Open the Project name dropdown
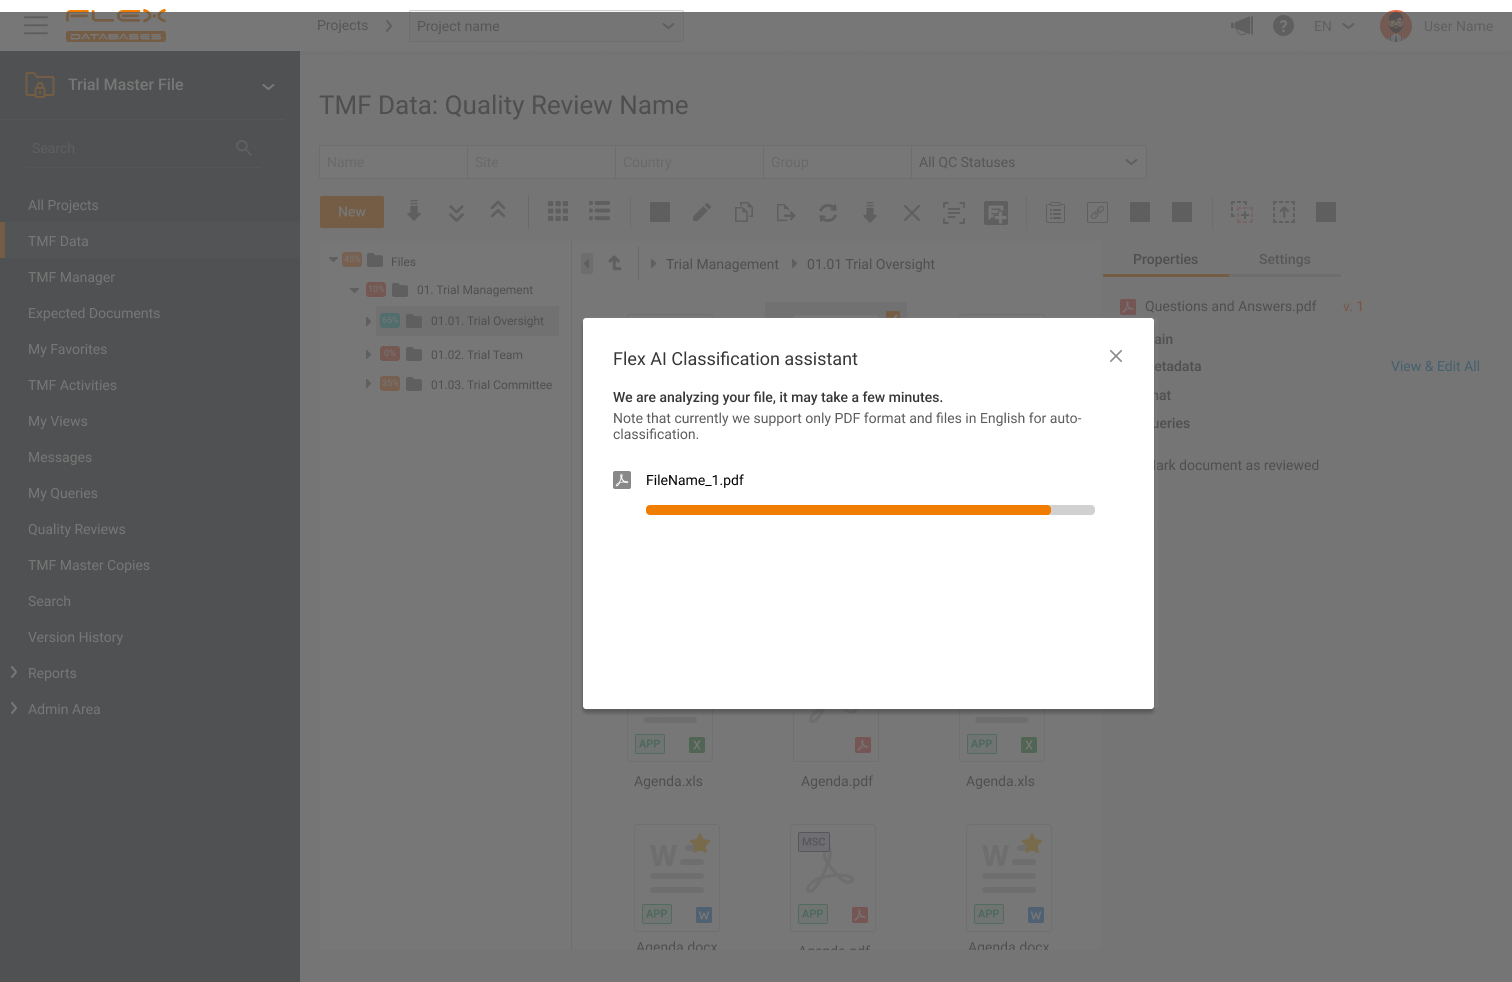Image resolution: width=1512 pixels, height=982 pixels. click(x=546, y=26)
